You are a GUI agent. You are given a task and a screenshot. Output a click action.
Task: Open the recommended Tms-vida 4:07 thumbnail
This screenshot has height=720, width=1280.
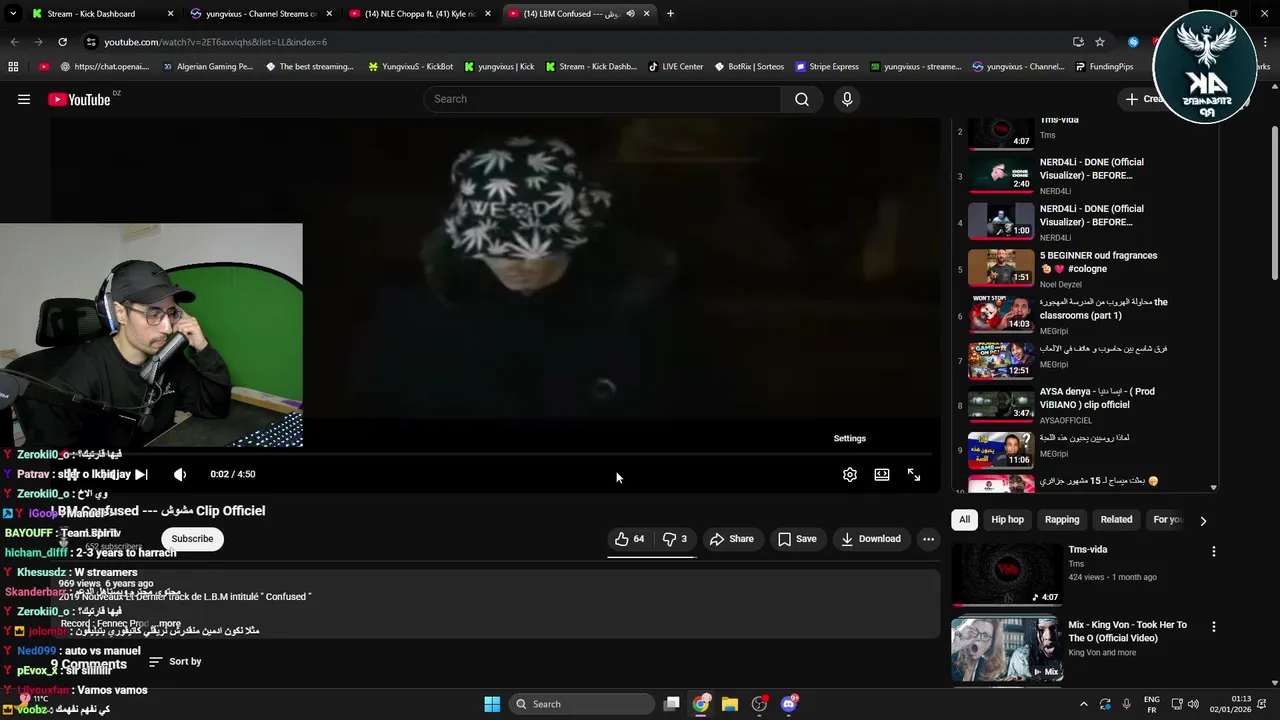click(x=1006, y=574)
